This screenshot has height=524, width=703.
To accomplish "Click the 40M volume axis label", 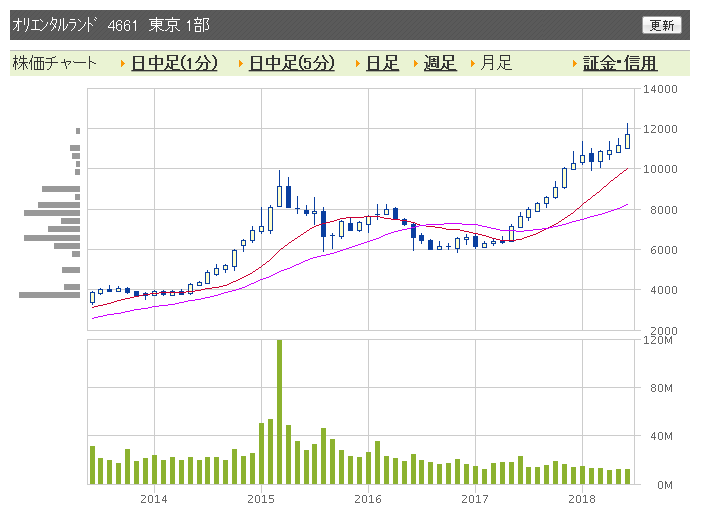I will click(x=661, y=436).
